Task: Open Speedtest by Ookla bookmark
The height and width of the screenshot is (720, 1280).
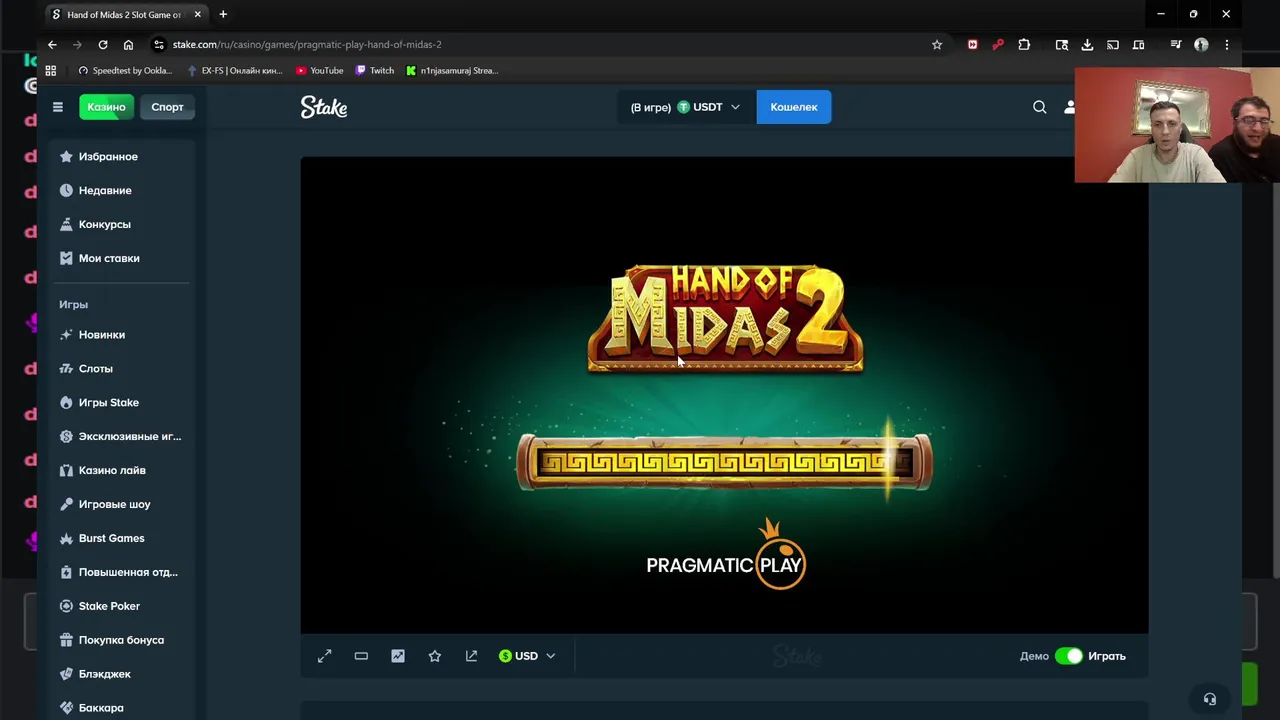Action: coord(125,71)
